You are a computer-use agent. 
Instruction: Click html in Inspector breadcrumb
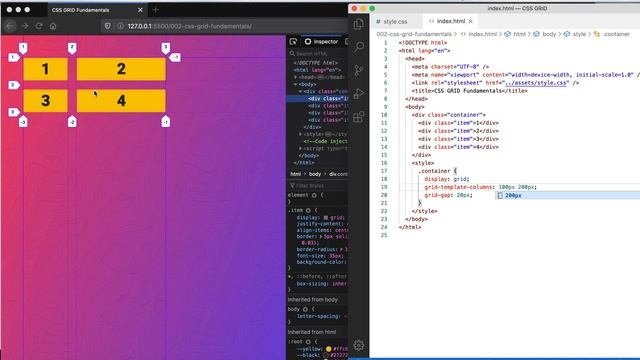tap(296, 174)
